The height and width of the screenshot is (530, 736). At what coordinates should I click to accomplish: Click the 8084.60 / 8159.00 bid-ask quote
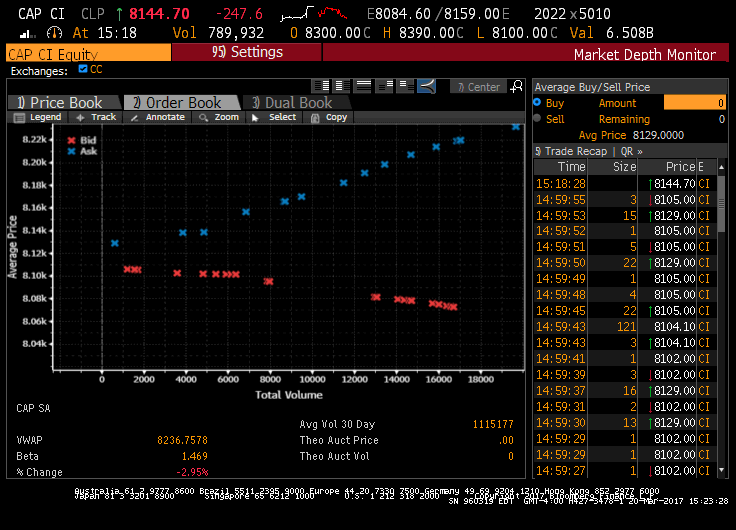(437, 14)
